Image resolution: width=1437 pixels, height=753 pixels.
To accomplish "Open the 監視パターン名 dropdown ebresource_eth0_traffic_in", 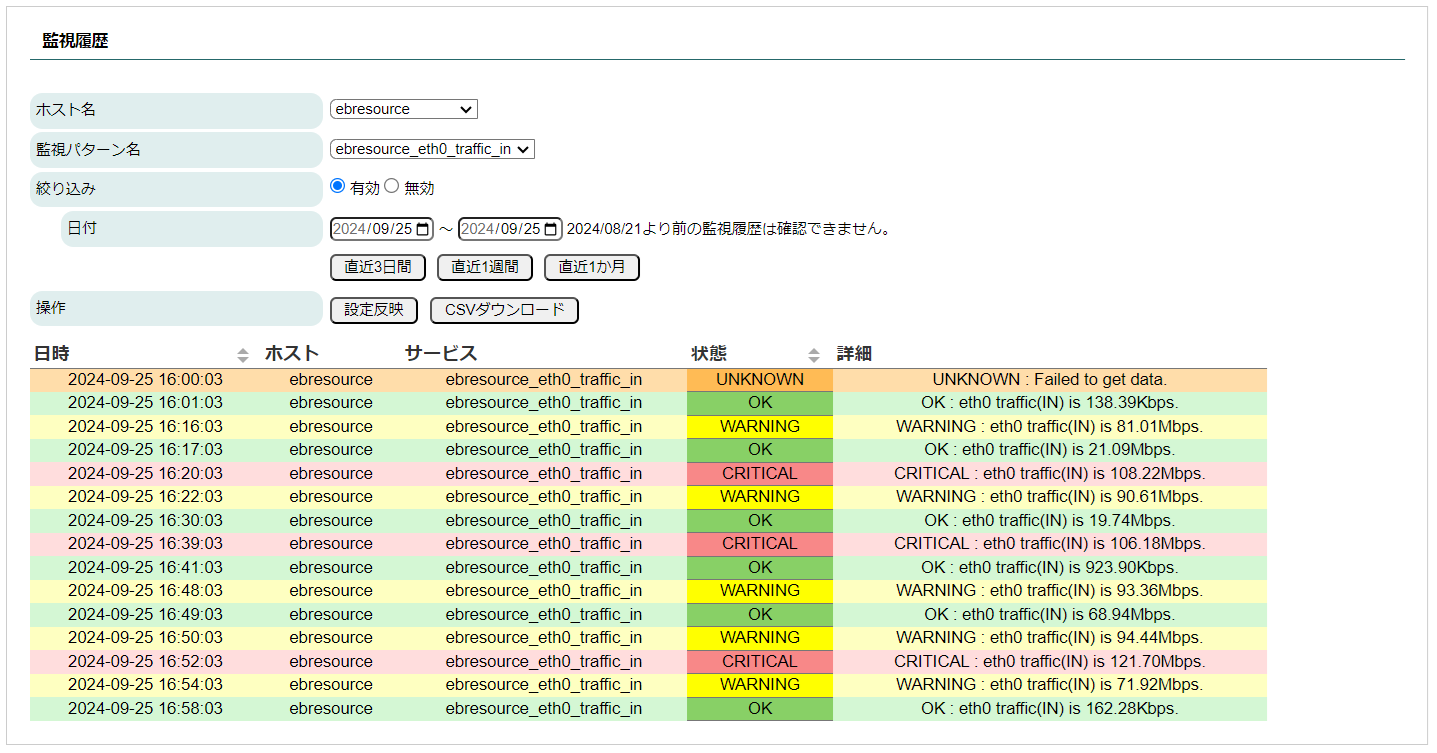I will click(x=432, y=149).
